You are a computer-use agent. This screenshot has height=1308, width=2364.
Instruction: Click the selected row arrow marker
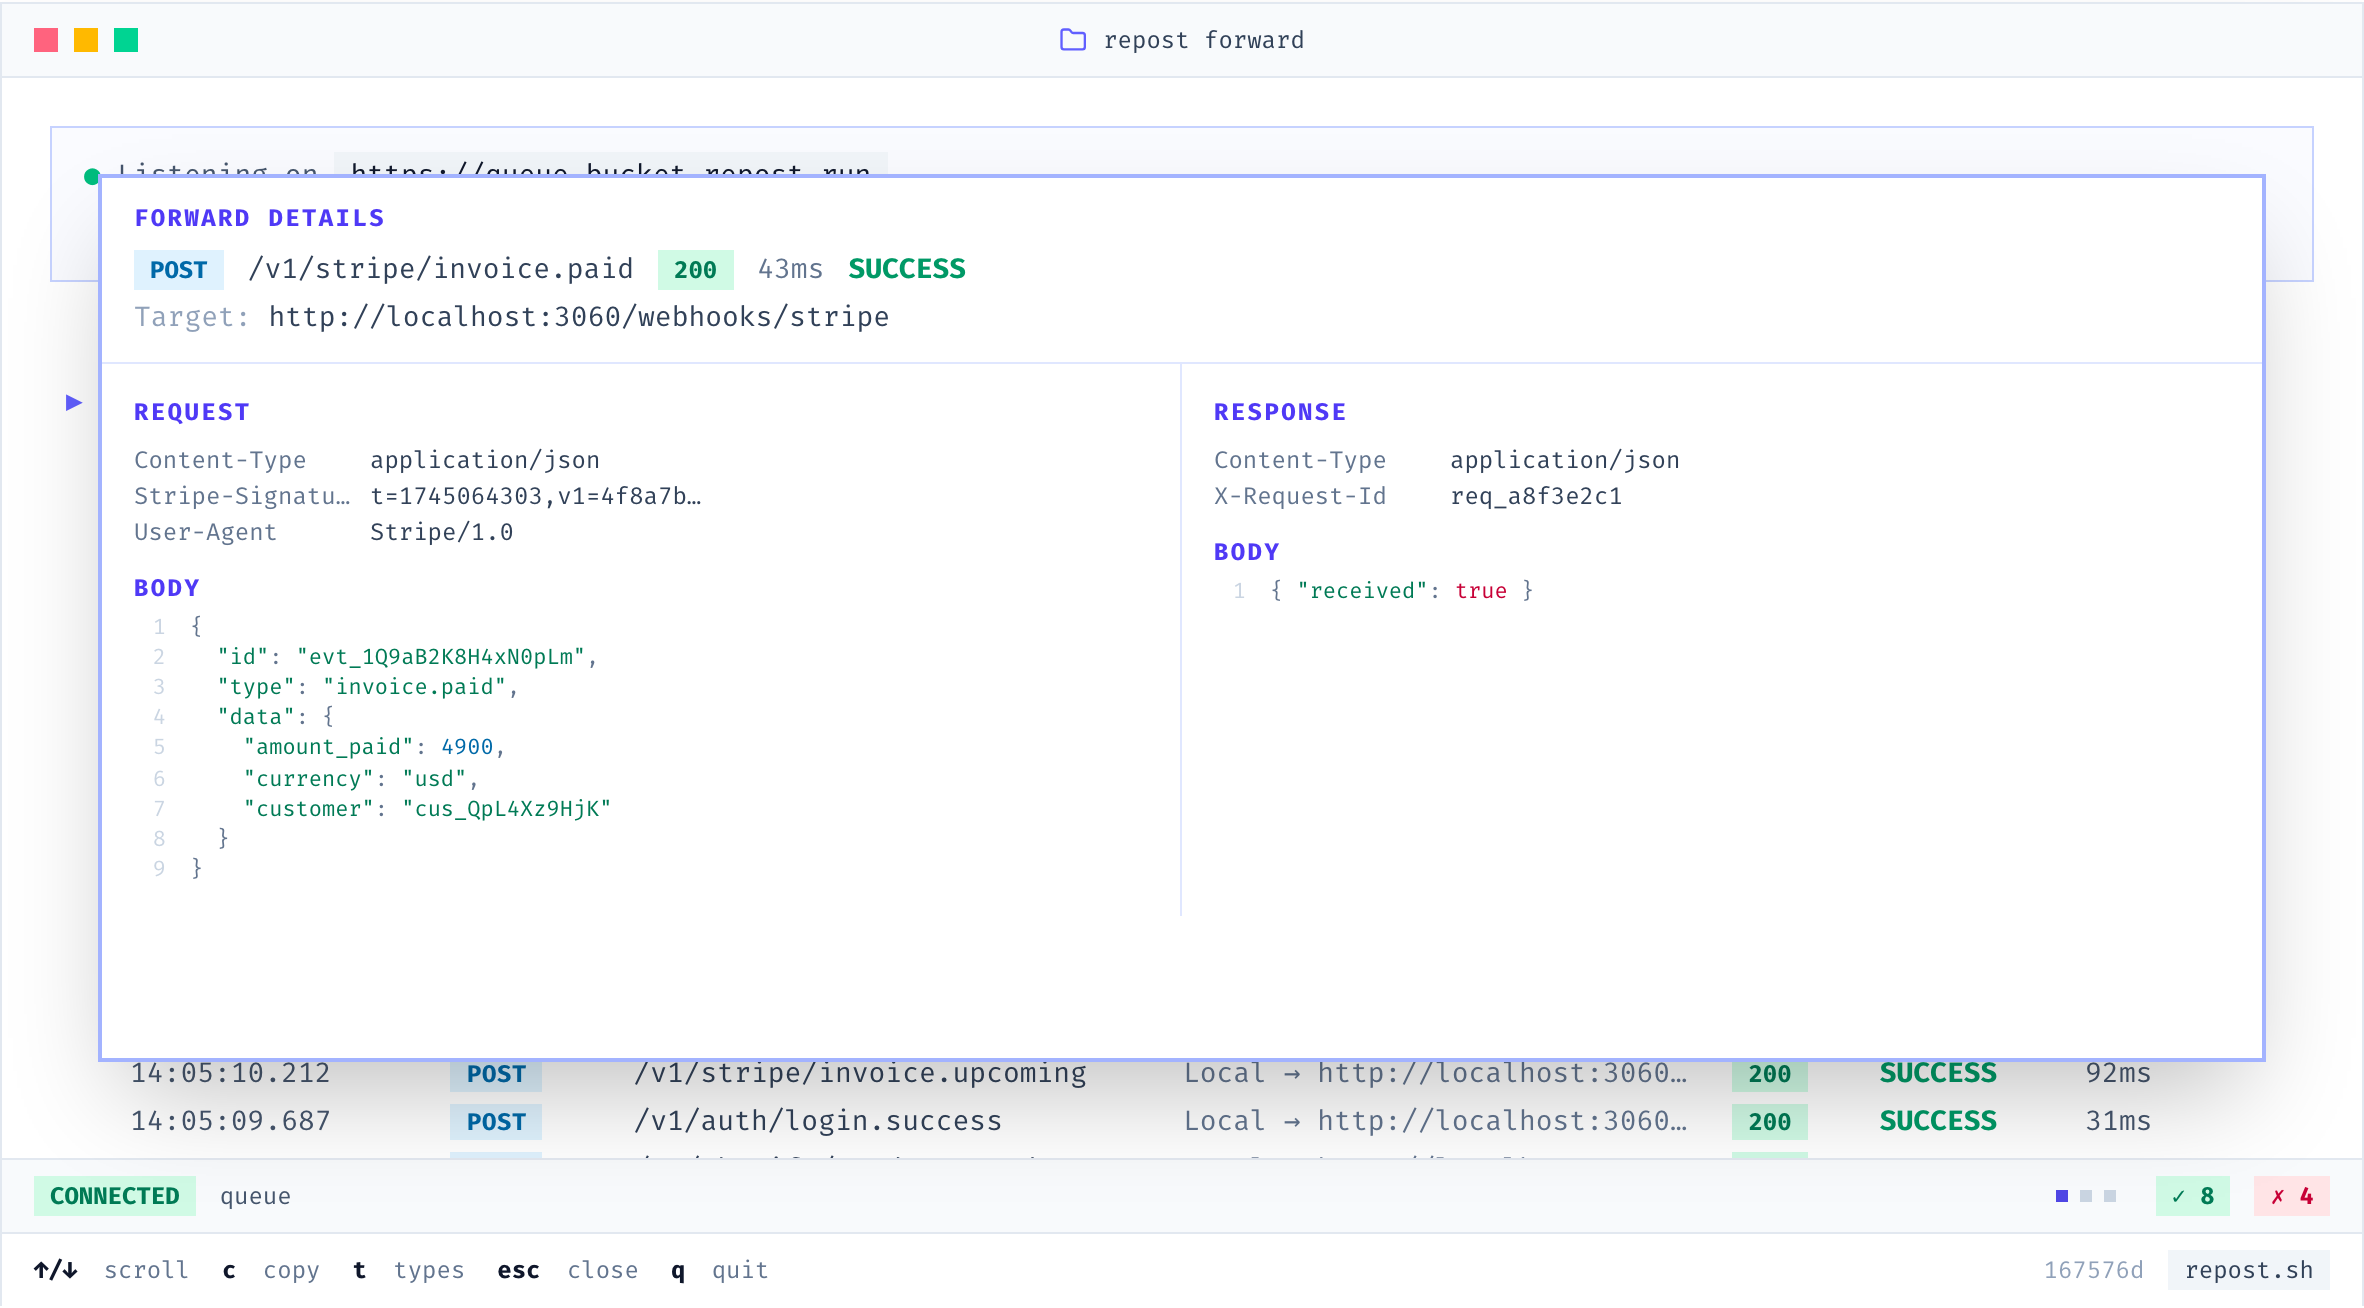(74, 402)
